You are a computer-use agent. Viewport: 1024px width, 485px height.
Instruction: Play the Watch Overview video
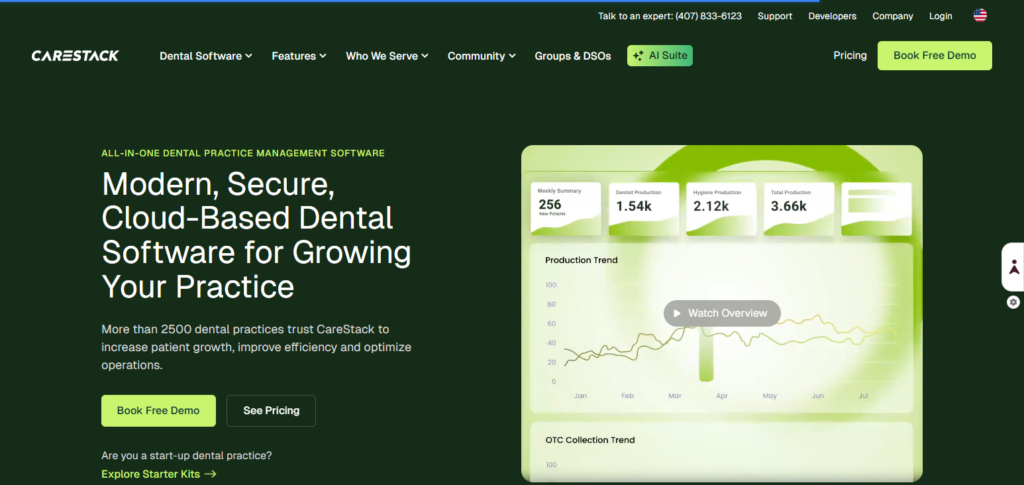point(722,313)
